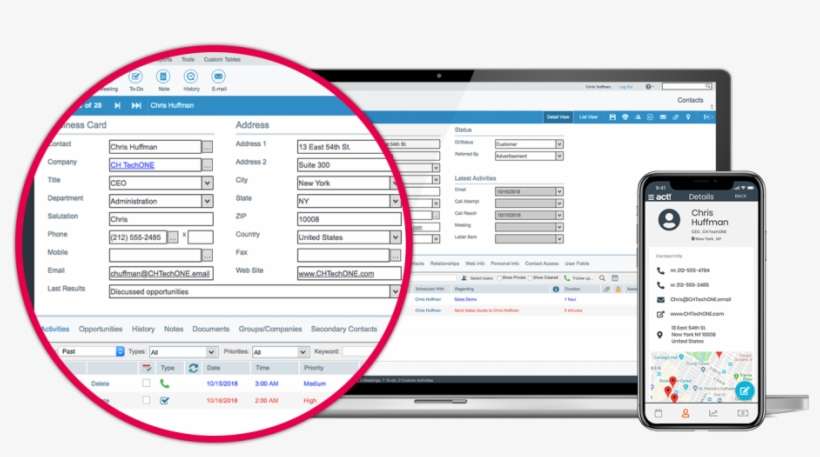This screenshot has height=457, width=820.
Task: Click green phone call icon in 10/15/2018 row
Action: tap(165, 383)
